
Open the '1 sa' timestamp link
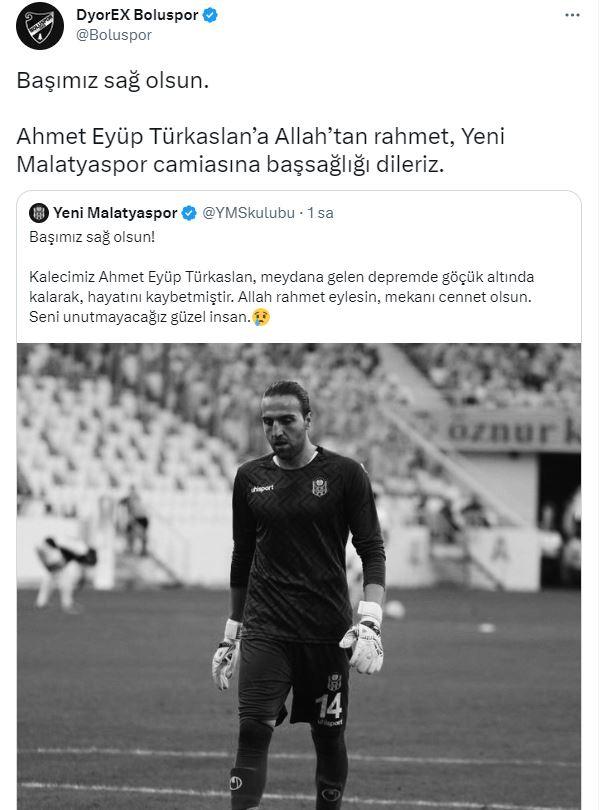pyautogui.click(x=320, y=213)
